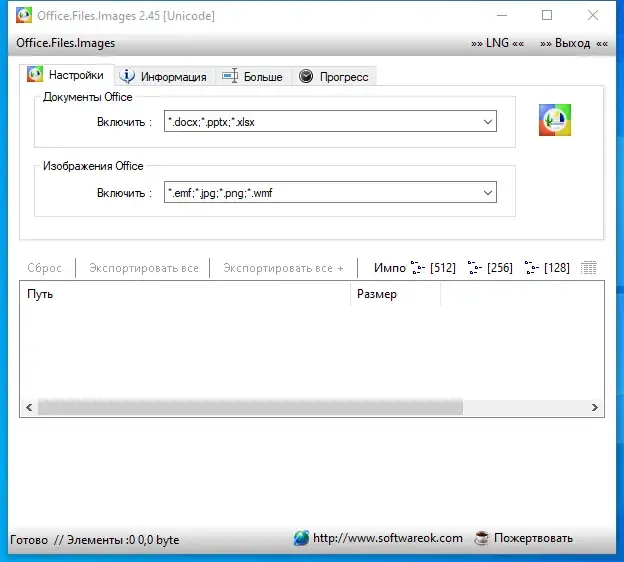Select the [512] thumbnail size
This screenshot has width=624, height=562.
[x=433, y=268]
